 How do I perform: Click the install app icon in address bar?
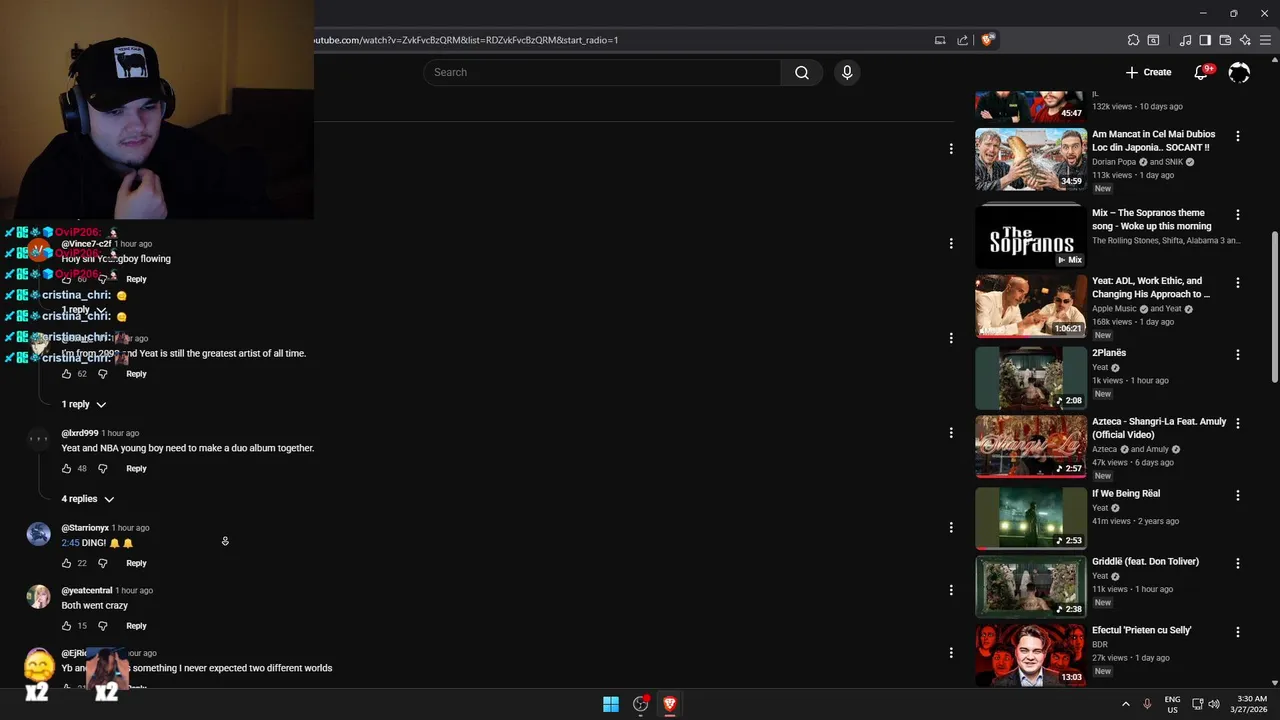tap(940, 40)
